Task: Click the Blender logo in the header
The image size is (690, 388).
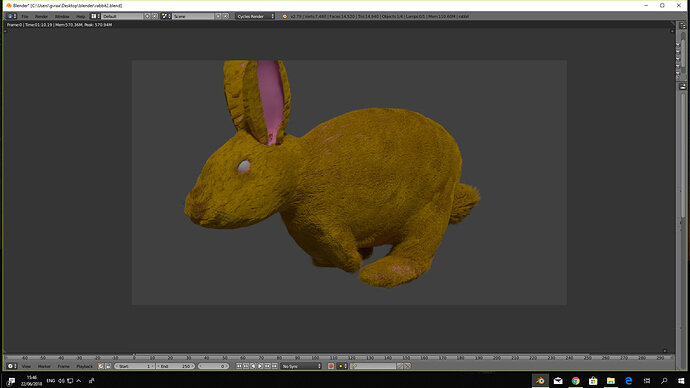Action: pyautogui.click(x=285, y=16)
